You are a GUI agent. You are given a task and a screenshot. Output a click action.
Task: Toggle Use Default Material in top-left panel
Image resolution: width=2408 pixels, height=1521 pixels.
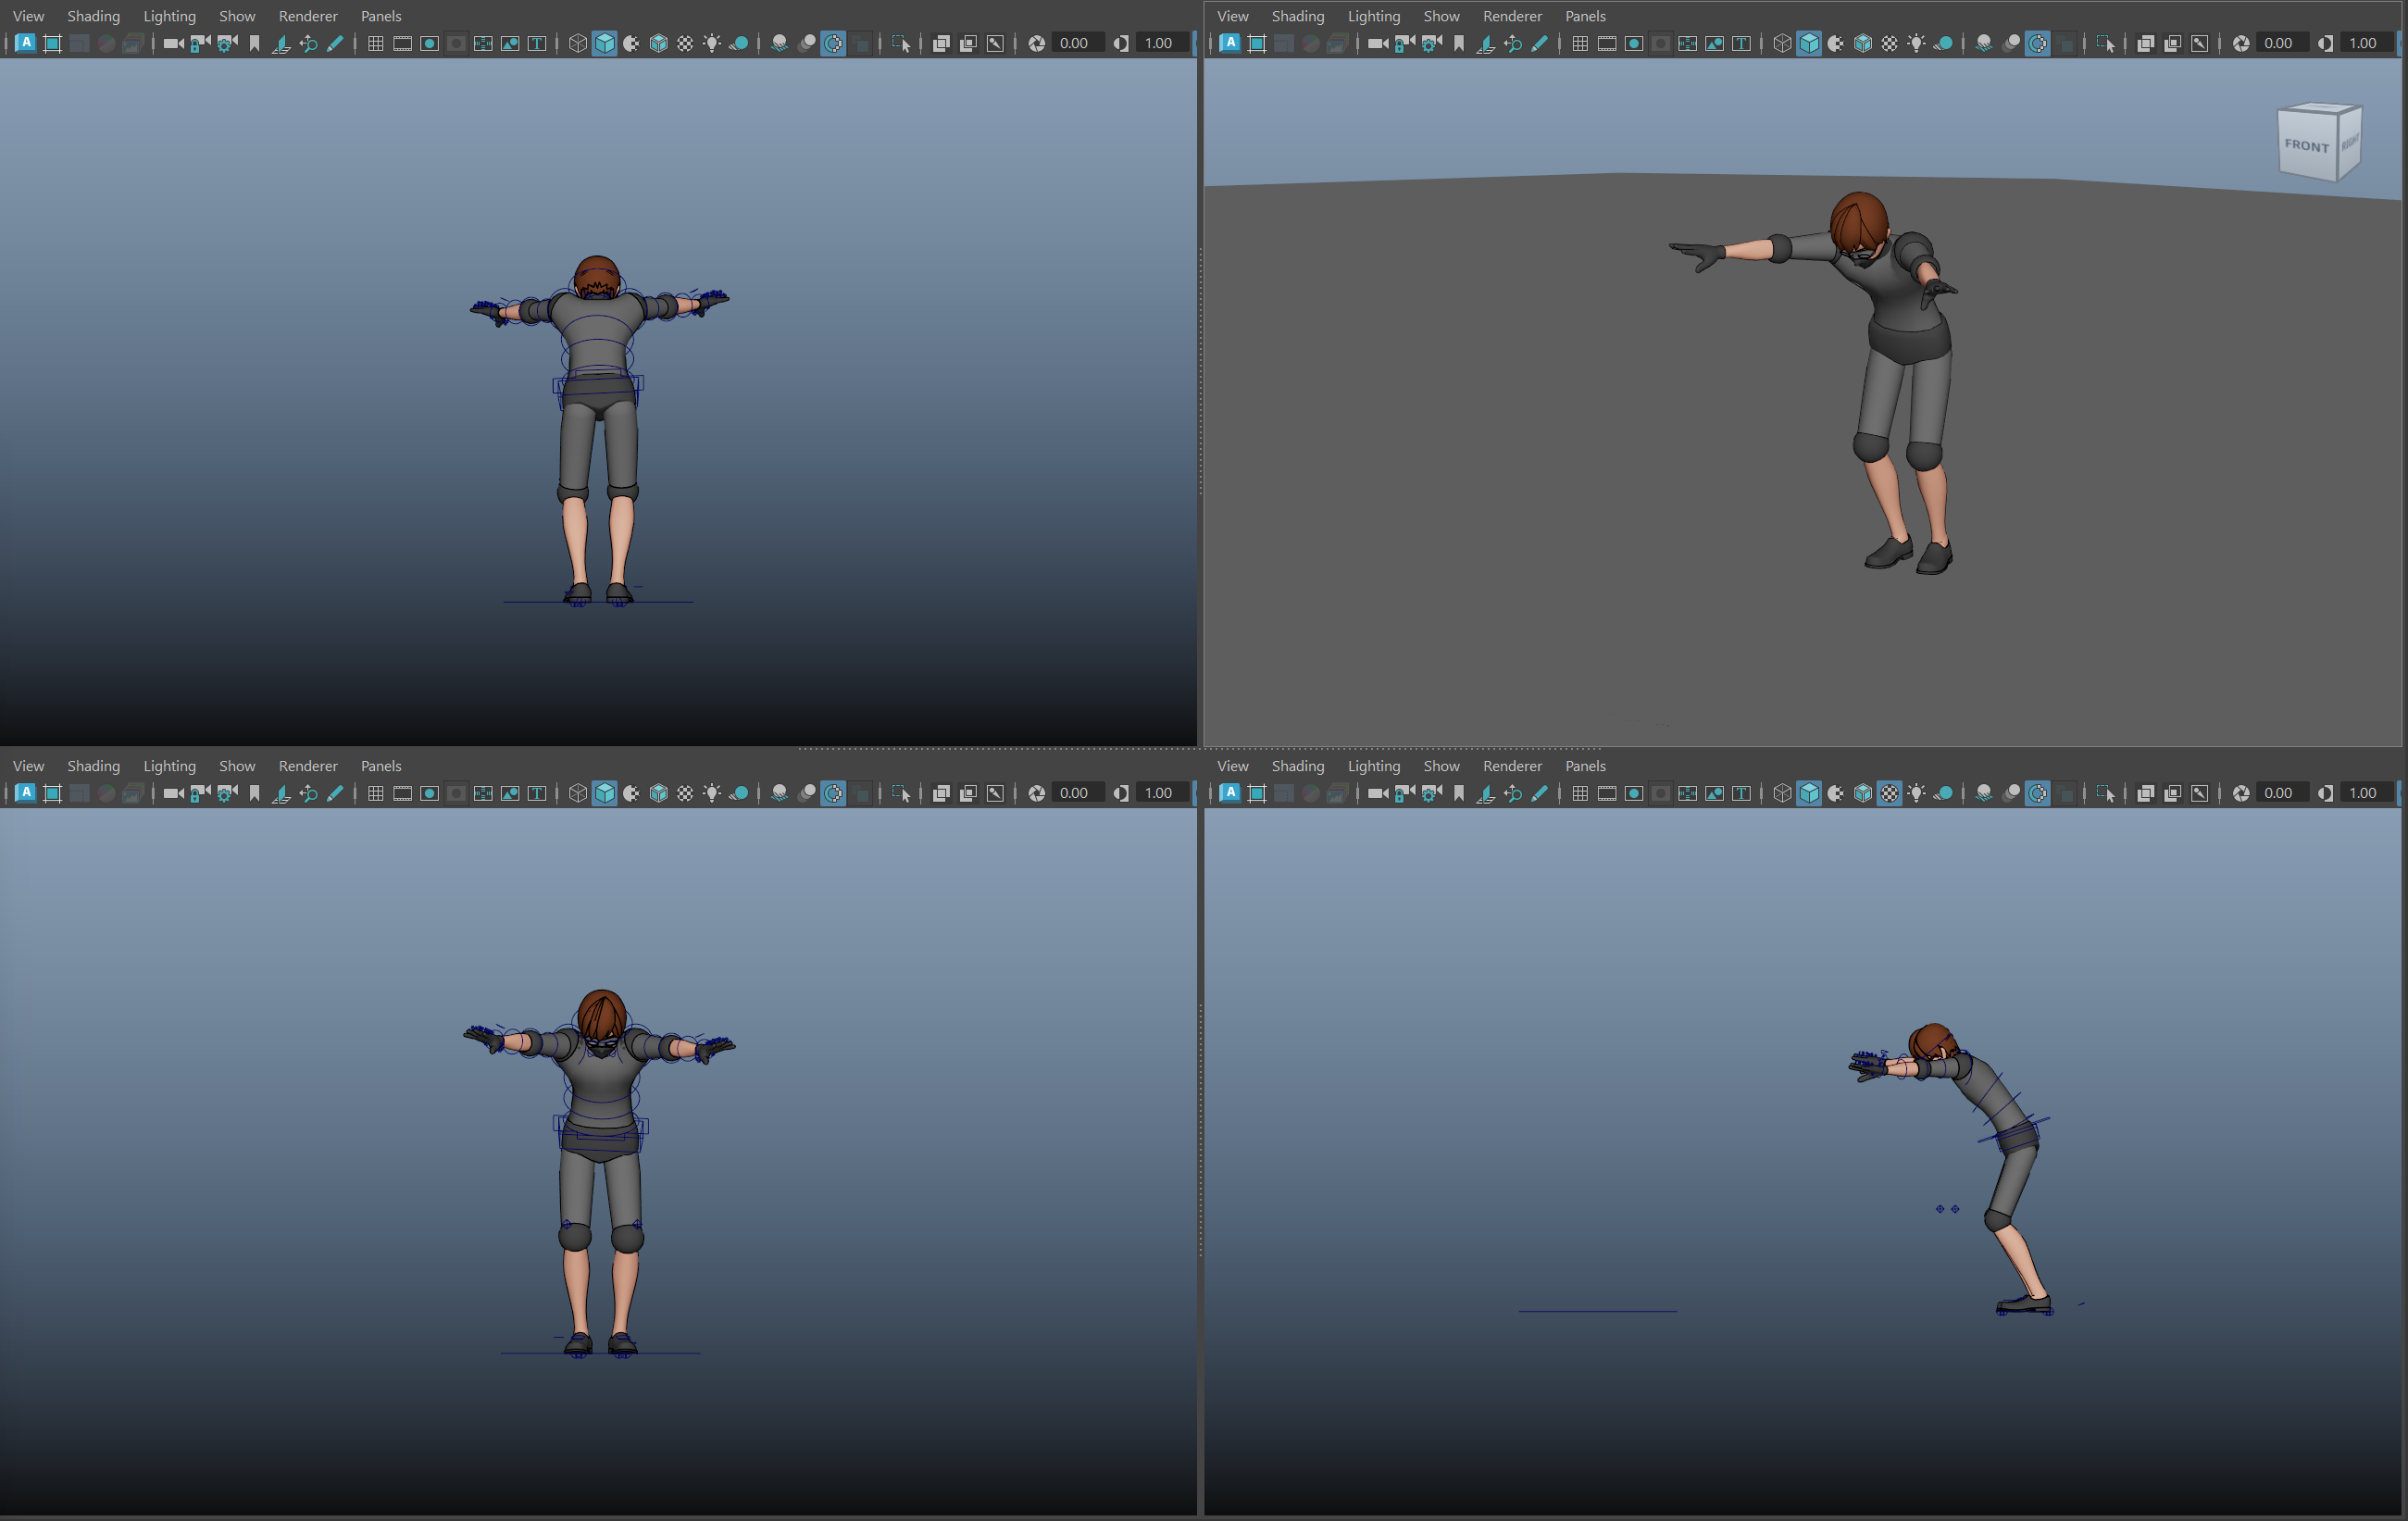[631, 43]
